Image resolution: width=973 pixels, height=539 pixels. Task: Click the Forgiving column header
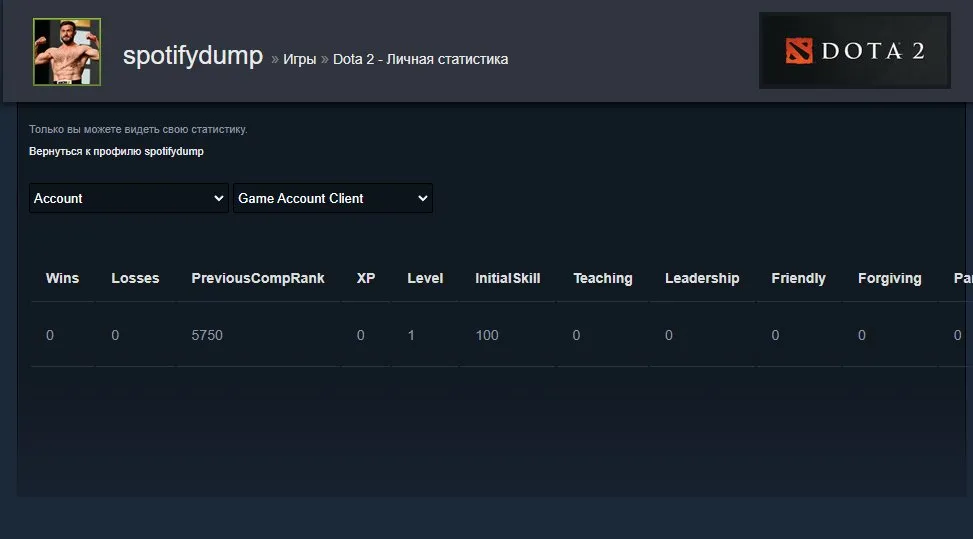tap(889, 278)
